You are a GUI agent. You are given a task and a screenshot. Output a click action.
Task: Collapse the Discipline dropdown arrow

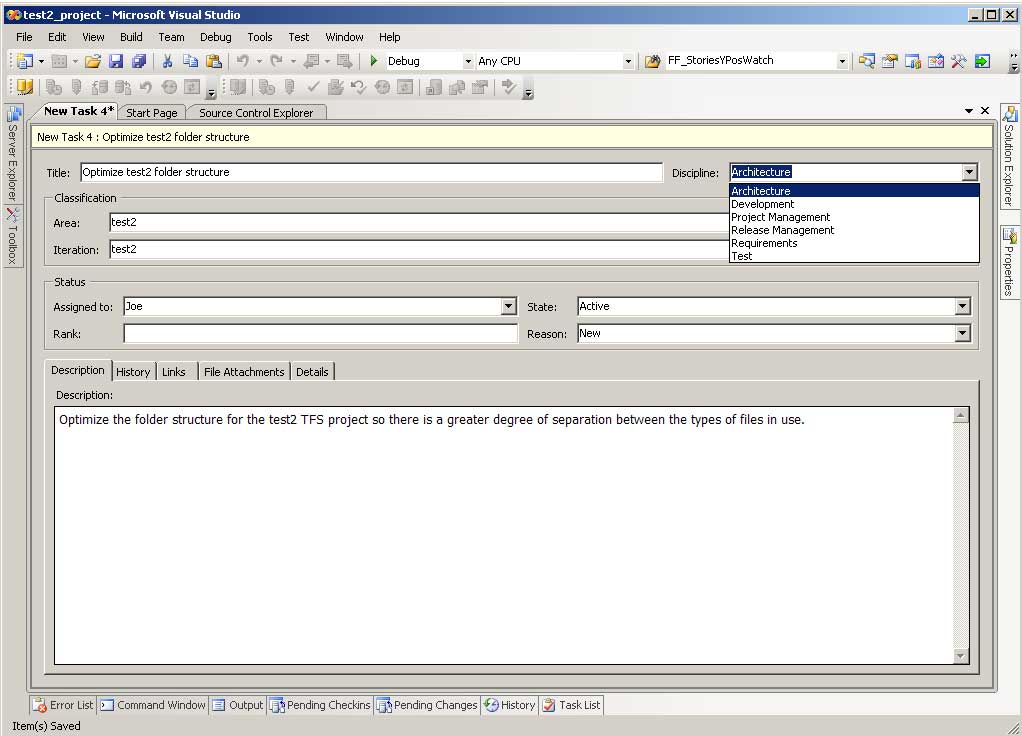click(969, 172)
